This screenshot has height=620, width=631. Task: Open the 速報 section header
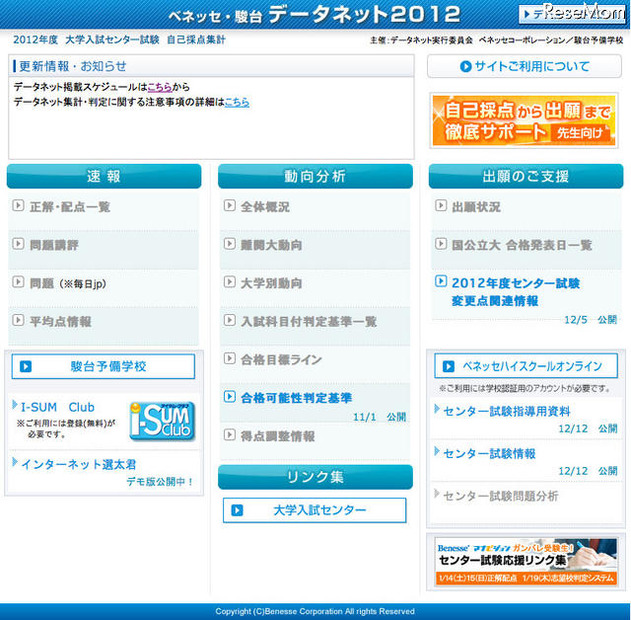104,176
